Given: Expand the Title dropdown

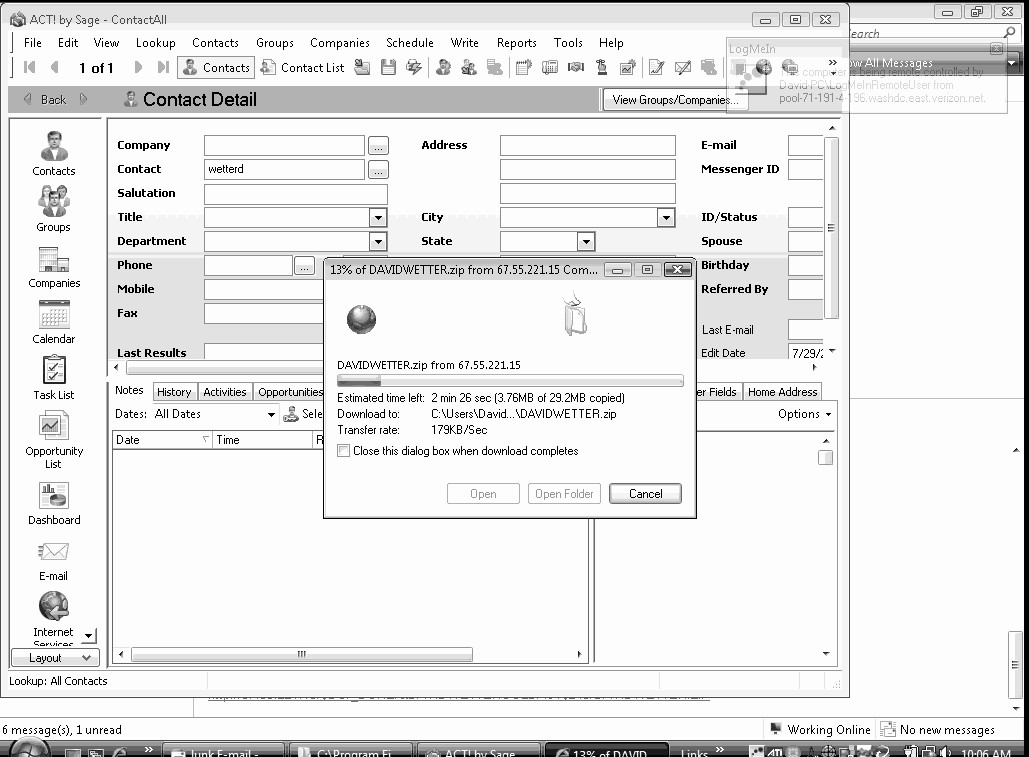Looking at the screenshot, I should pos(378,217).
